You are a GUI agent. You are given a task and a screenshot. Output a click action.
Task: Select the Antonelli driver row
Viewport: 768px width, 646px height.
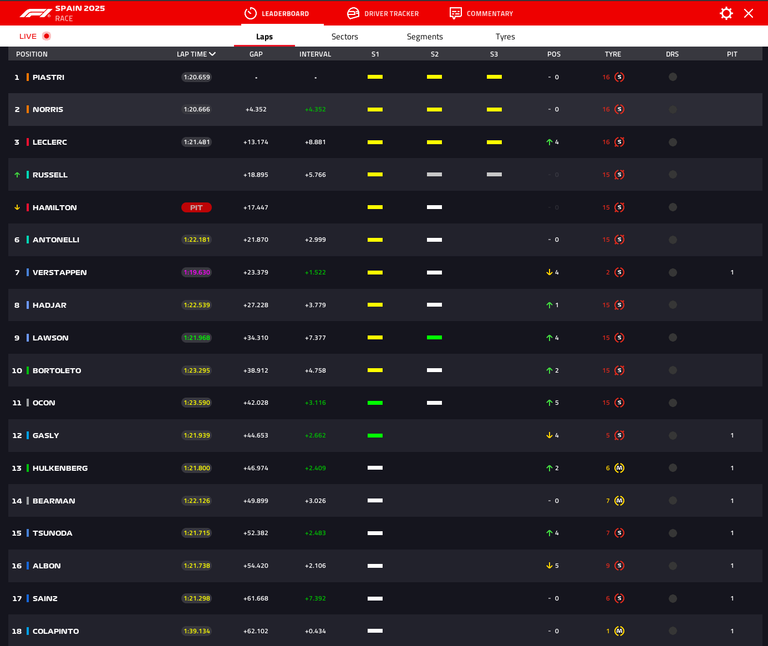[x=385, y=240]
